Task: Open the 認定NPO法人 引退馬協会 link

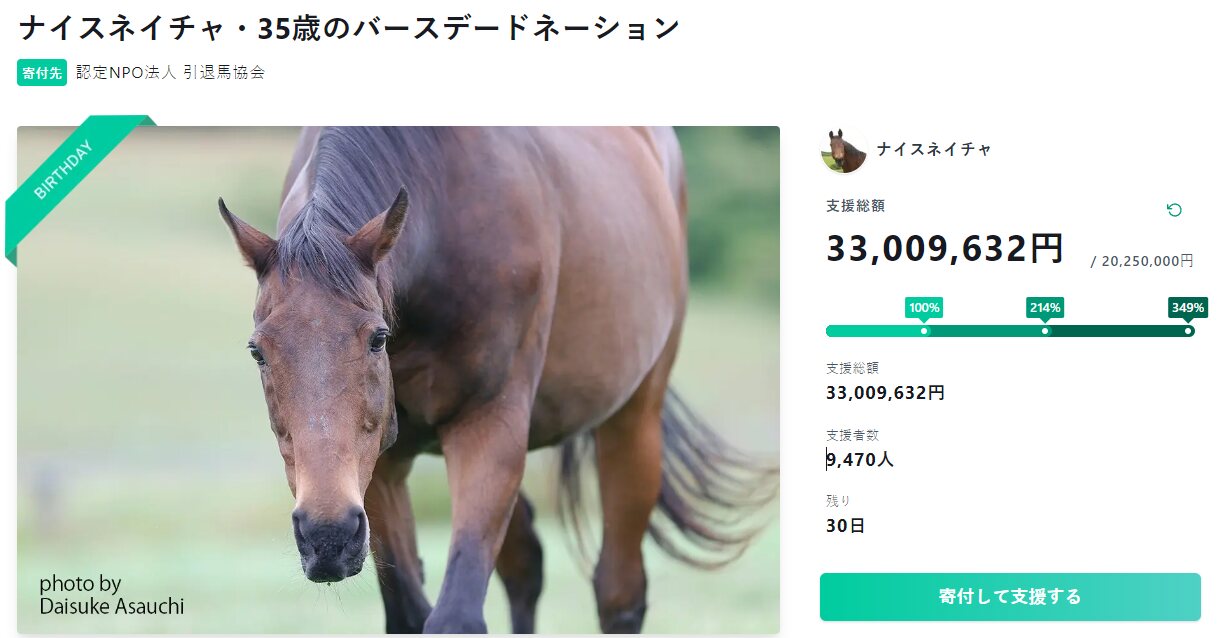Action: tap(170, 73)
